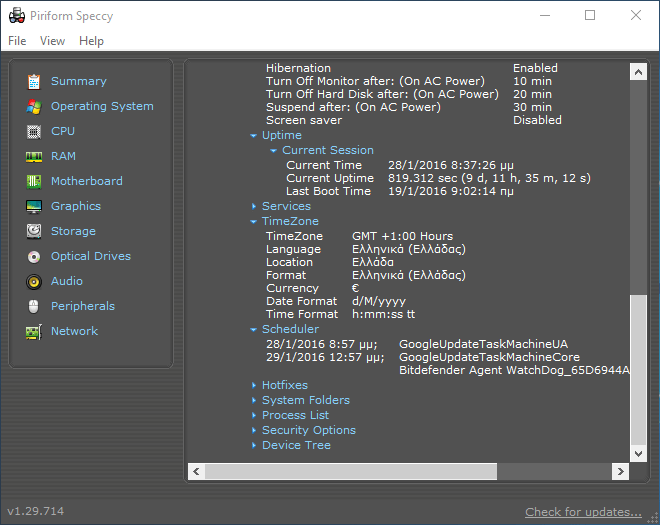The image size is (660, 525).
Task: Open the Audio section
Action: pos(67,281)
